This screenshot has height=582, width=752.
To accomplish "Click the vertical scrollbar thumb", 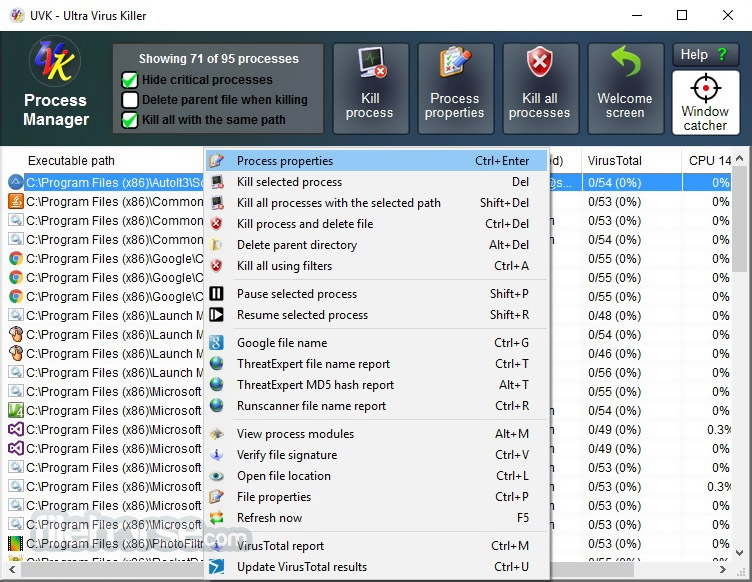I will click(740, 219).
